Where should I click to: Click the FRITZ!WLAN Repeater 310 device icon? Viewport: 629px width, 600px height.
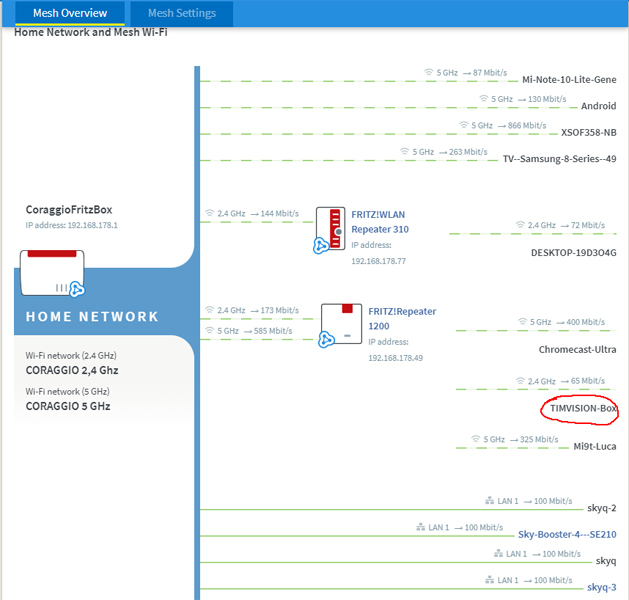(329, 230)
